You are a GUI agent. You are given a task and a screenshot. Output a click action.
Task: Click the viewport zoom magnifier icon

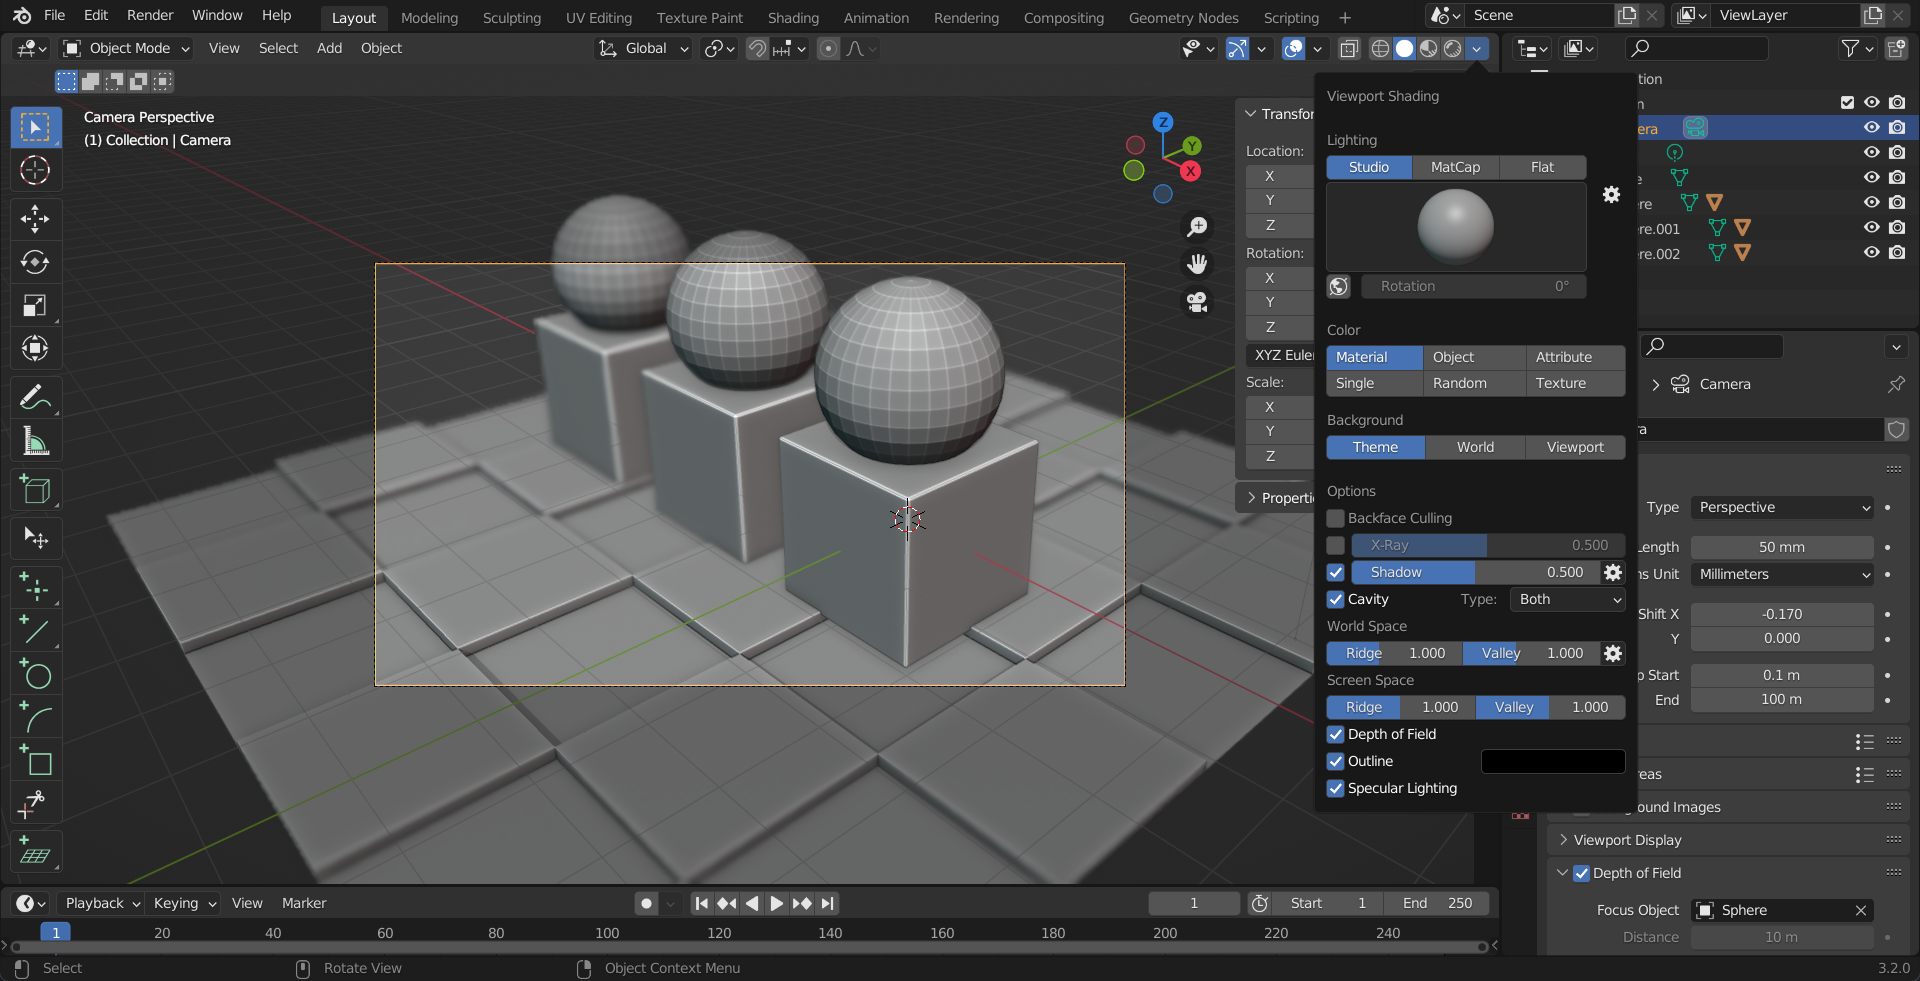pos(1197,228)
